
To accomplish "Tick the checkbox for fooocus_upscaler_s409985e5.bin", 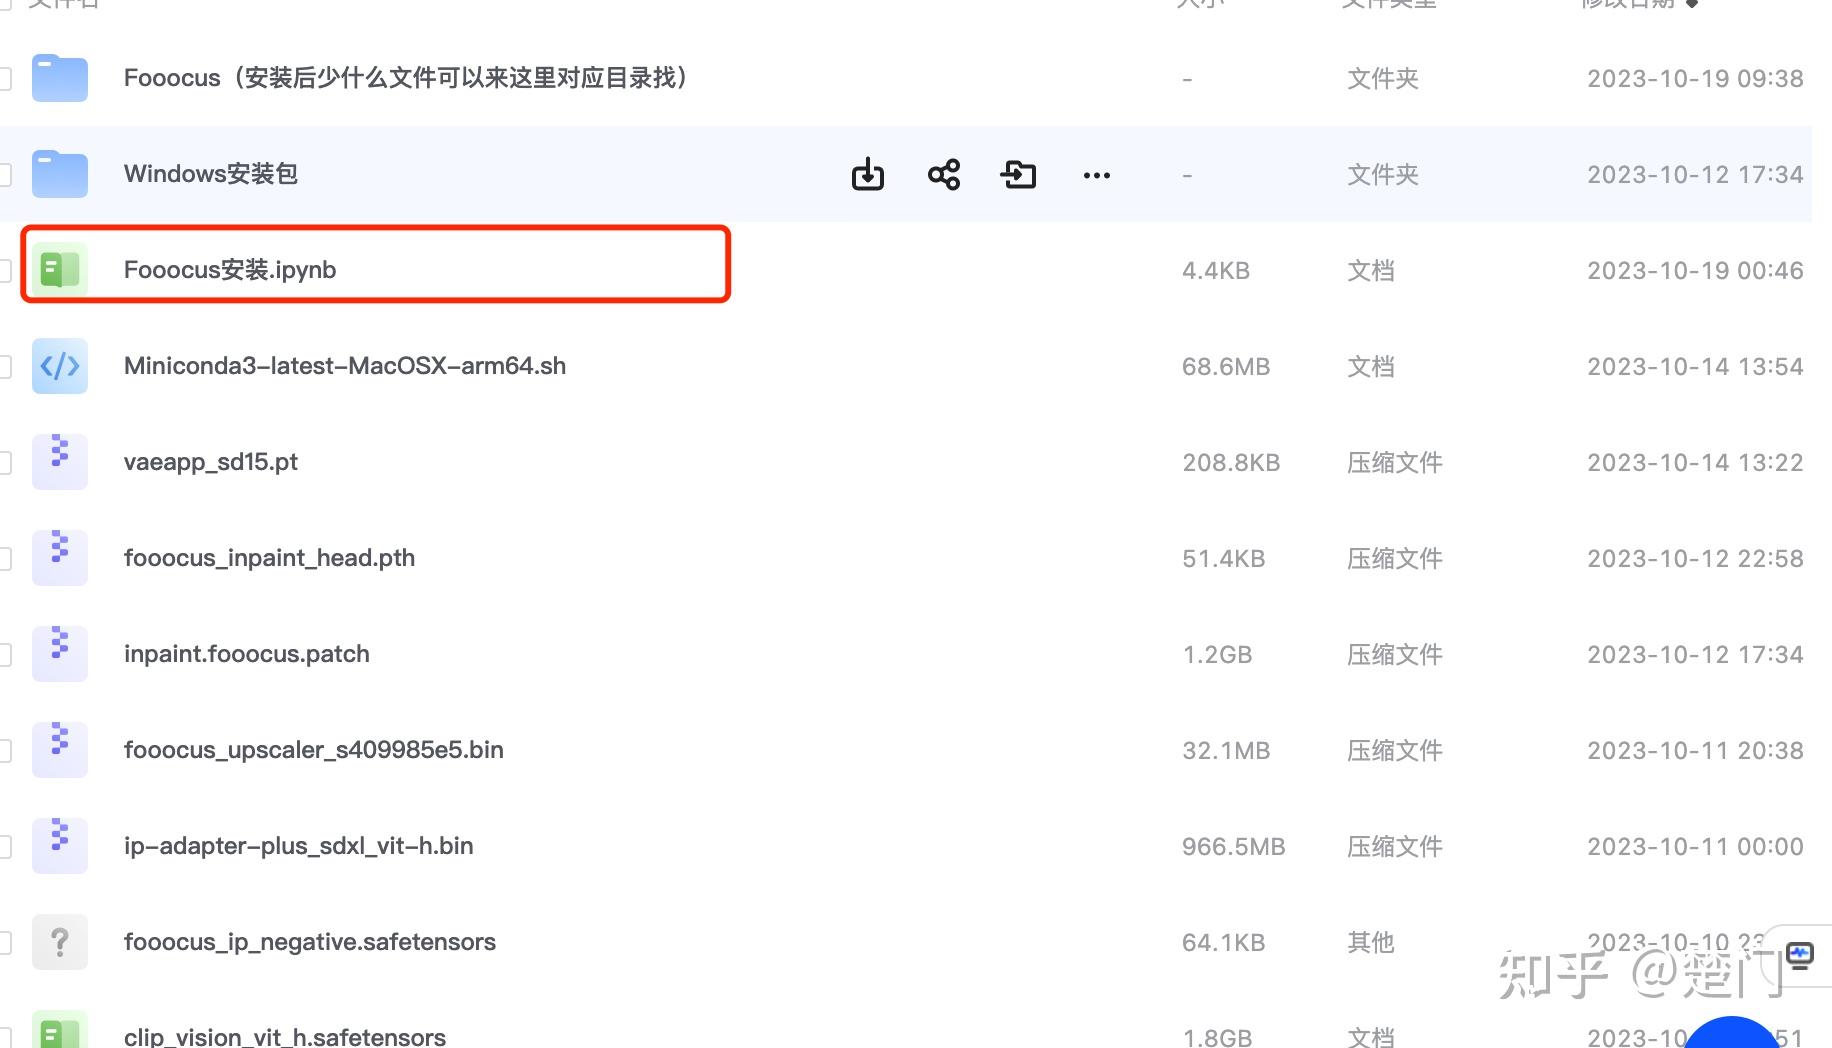I will [4, 750].
